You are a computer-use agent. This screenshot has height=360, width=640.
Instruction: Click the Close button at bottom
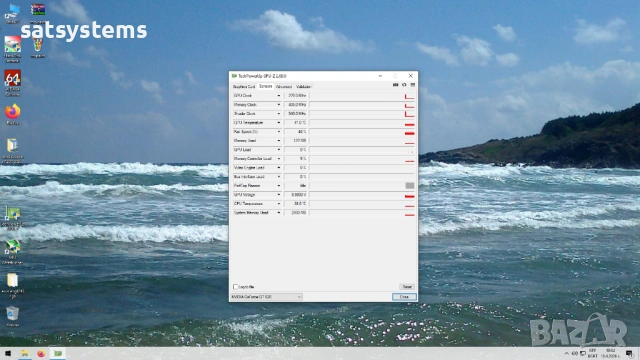(x=404, y=297)
